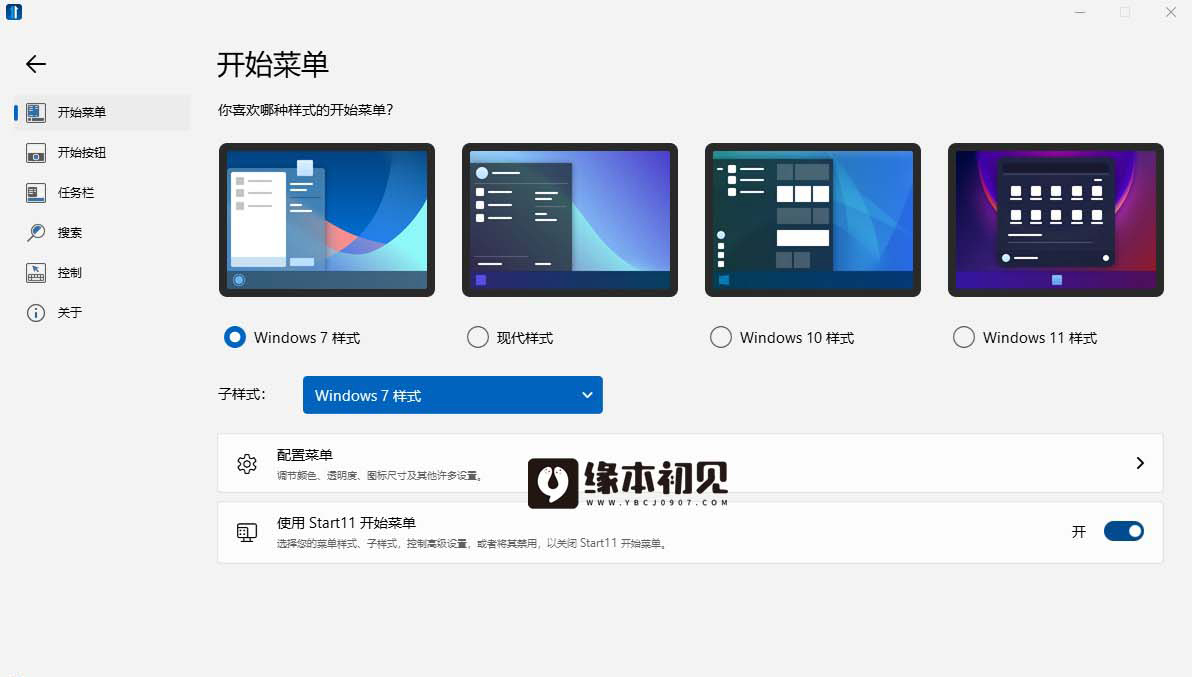This screenshot has height=677, width=1192.
Task: Click the 使用 Start11 开始菜单 row title
Action: tap(346, 523)
